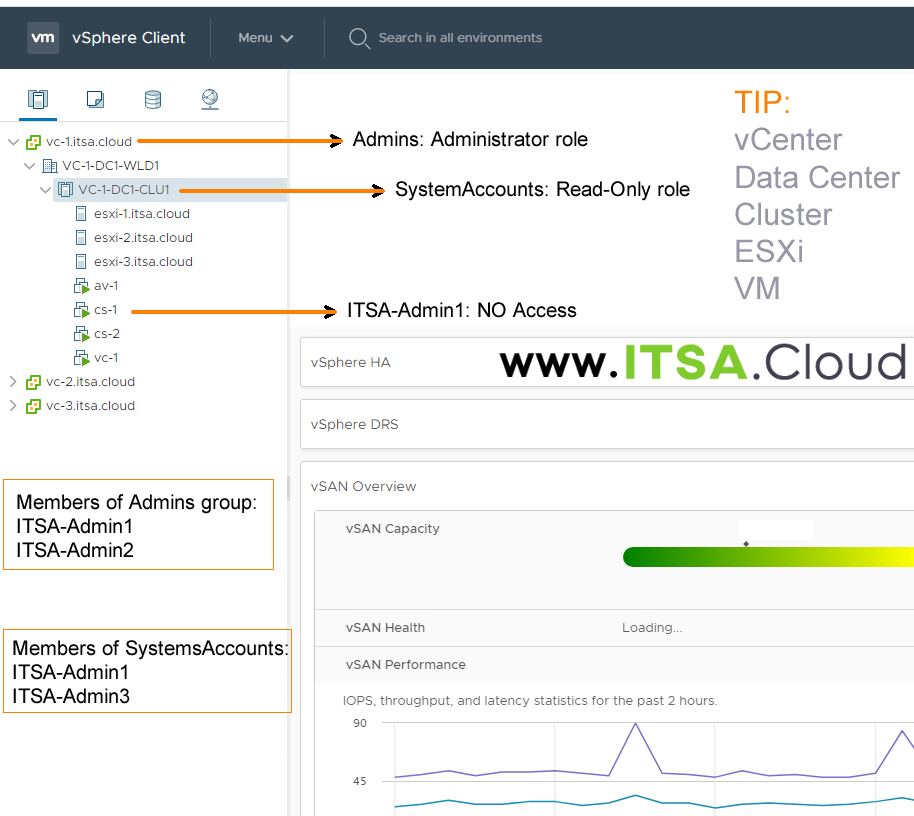Select the vc-1 VM label
Viewport: 914px width, 816px height.
[106, 357]
